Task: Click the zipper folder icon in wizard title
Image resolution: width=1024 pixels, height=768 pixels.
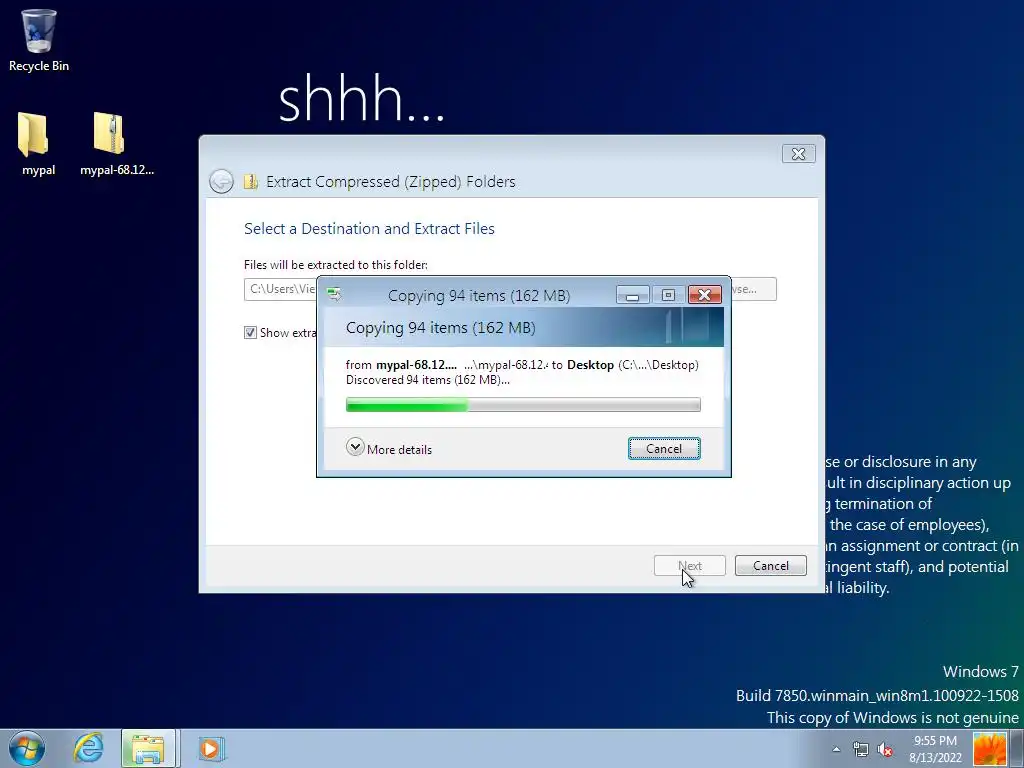Action: point(251,182)
